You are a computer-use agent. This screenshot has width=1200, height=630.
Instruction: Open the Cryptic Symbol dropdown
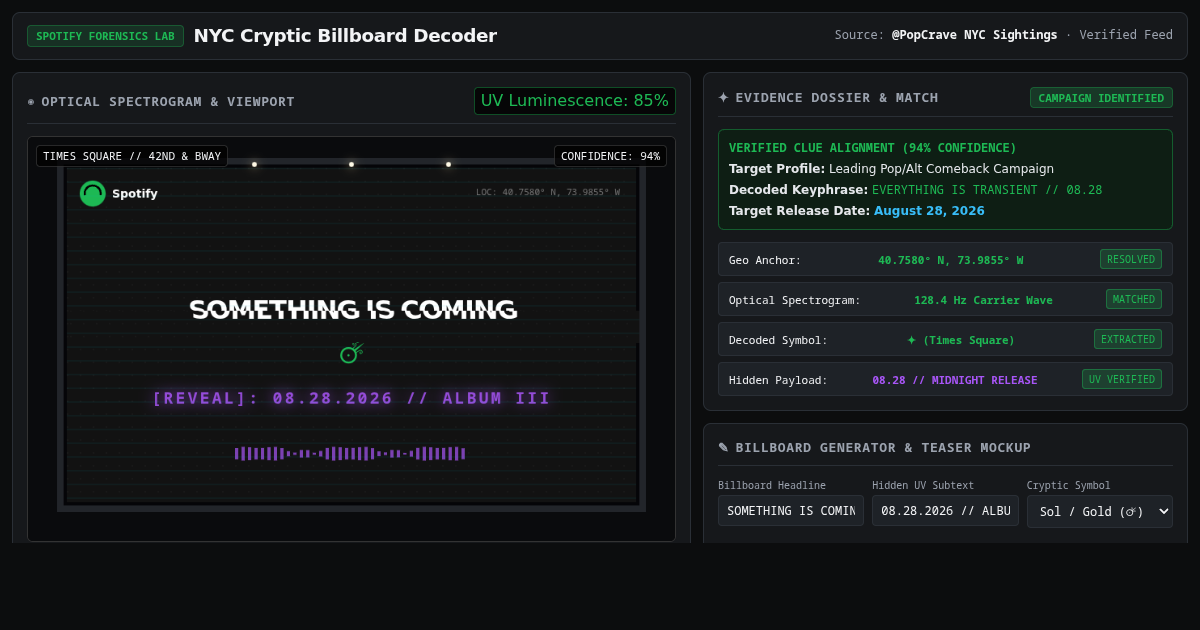point(1099,511)
